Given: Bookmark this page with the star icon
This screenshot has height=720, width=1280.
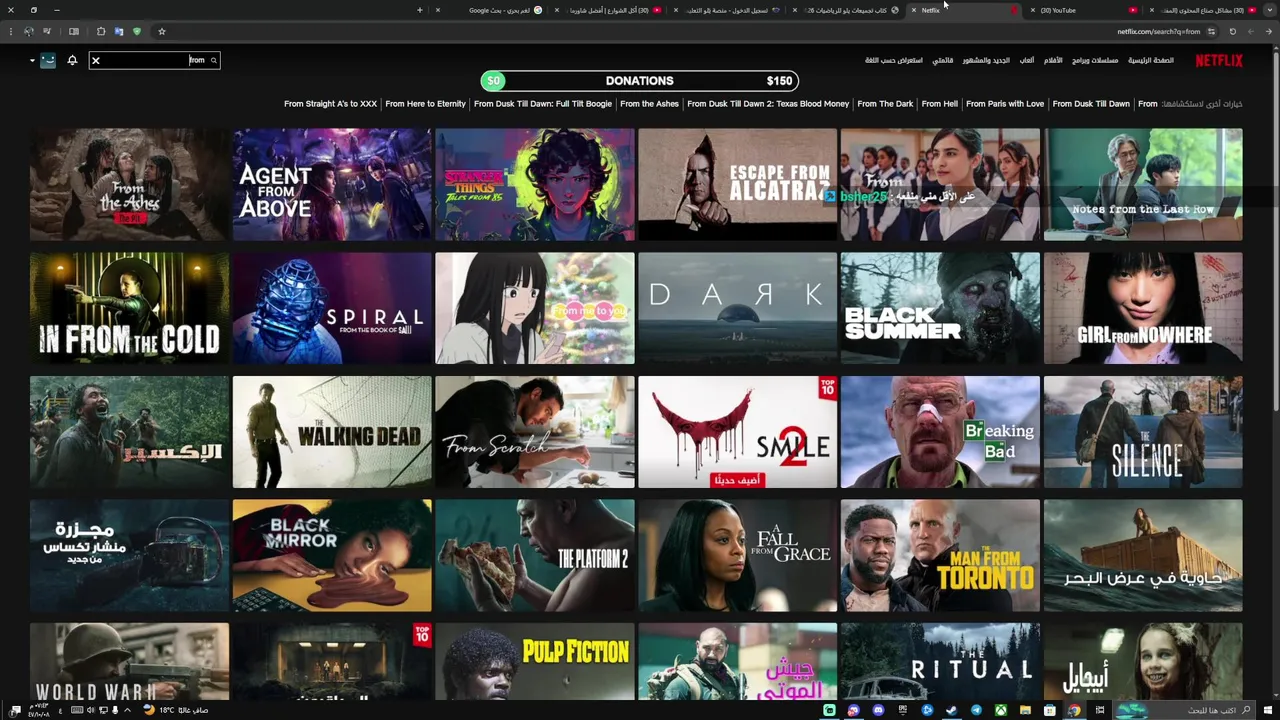Looking at the screenshot, I should (x=161, y=31).
